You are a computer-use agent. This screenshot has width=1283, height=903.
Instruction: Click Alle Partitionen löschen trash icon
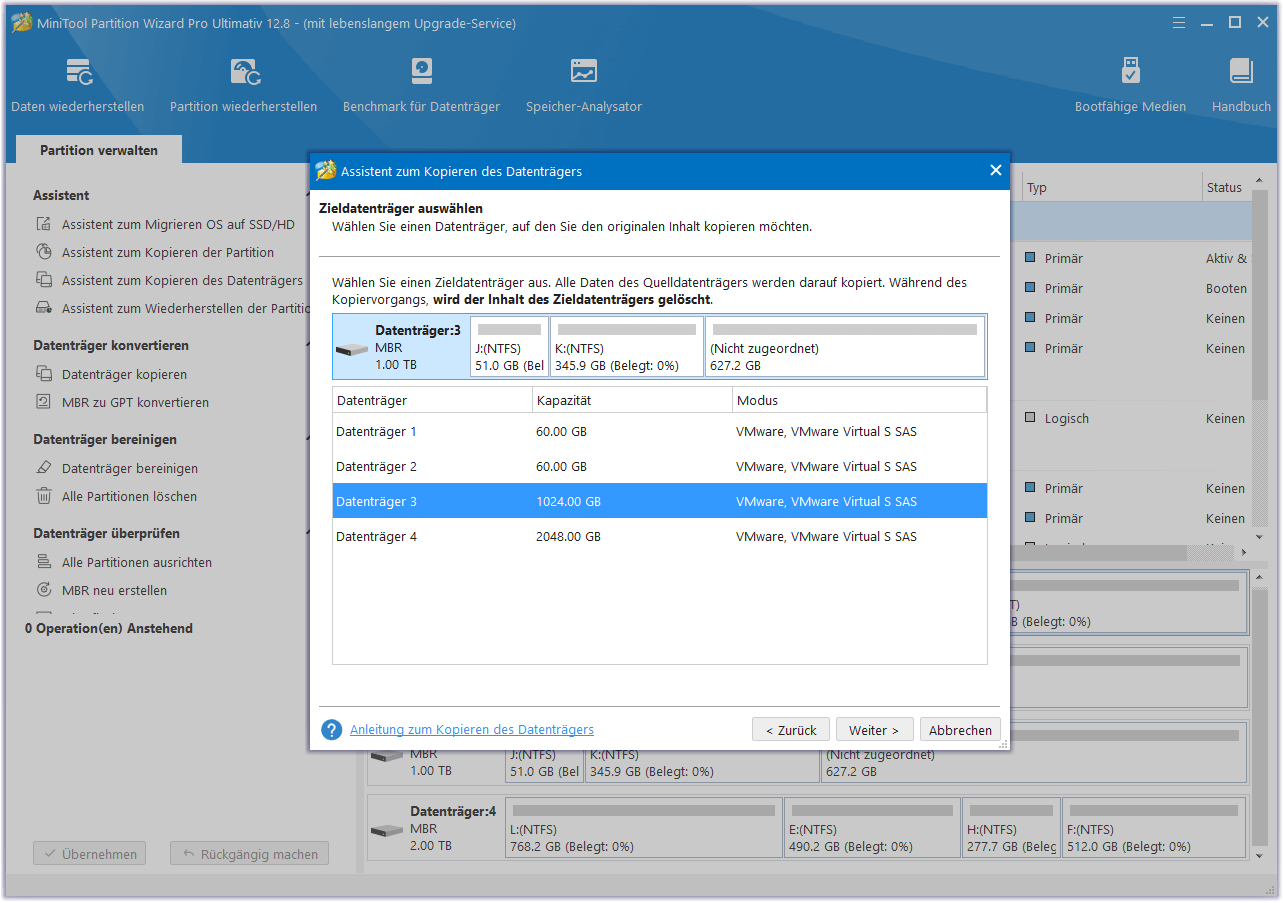pos(44,496)
